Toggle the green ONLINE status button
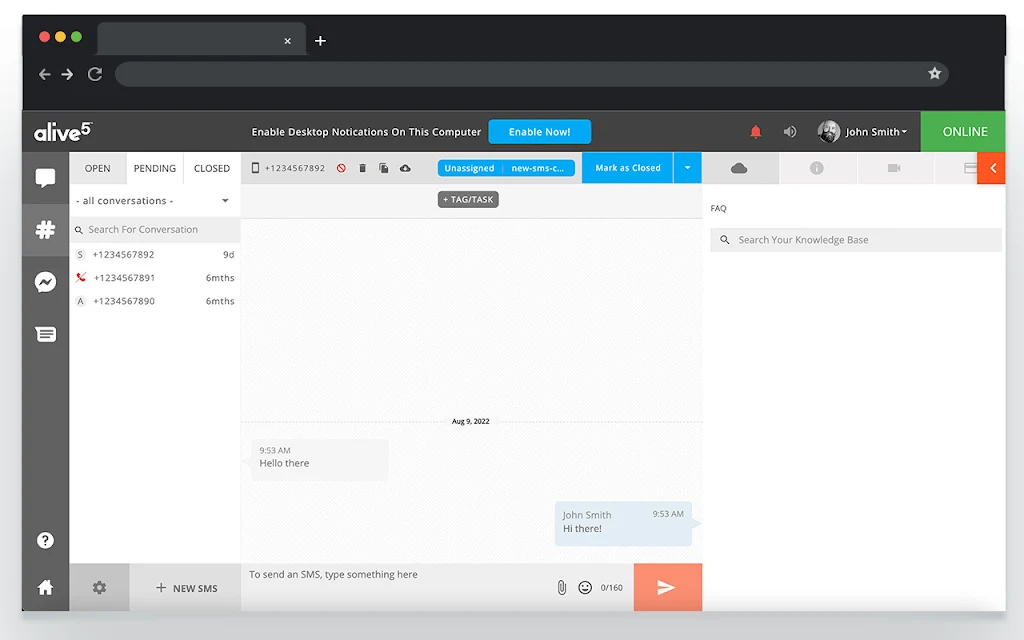This screenshot has width=1024, height=640. tap(963, 132)
